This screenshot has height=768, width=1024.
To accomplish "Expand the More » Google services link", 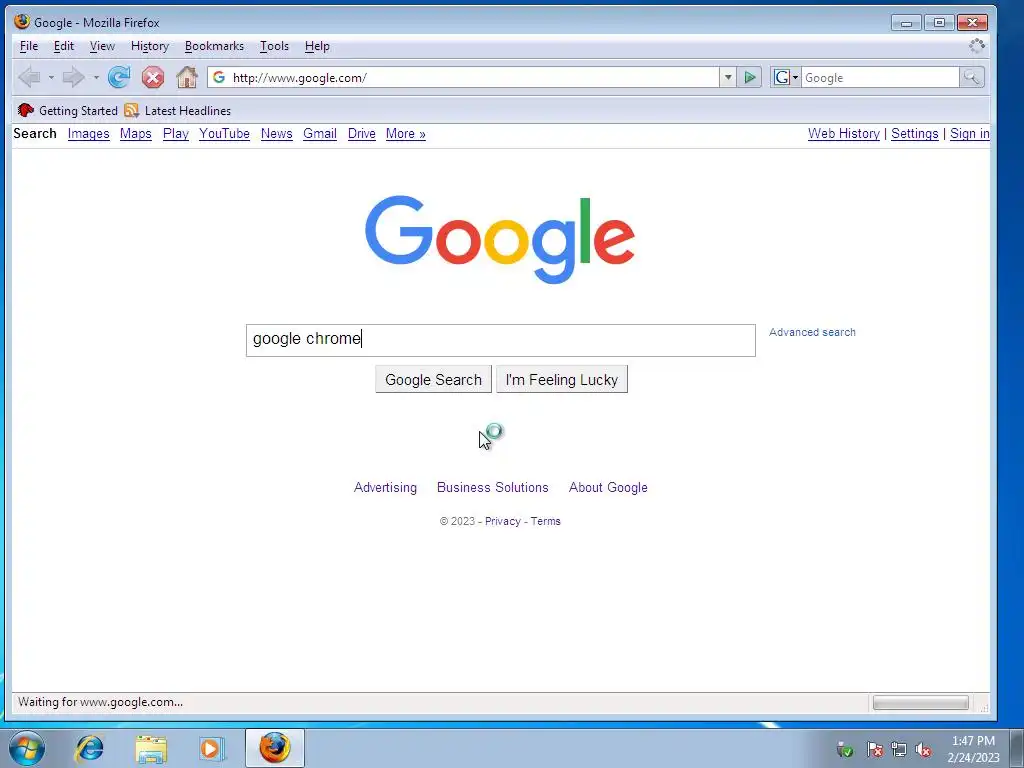I will coord(406,133).
